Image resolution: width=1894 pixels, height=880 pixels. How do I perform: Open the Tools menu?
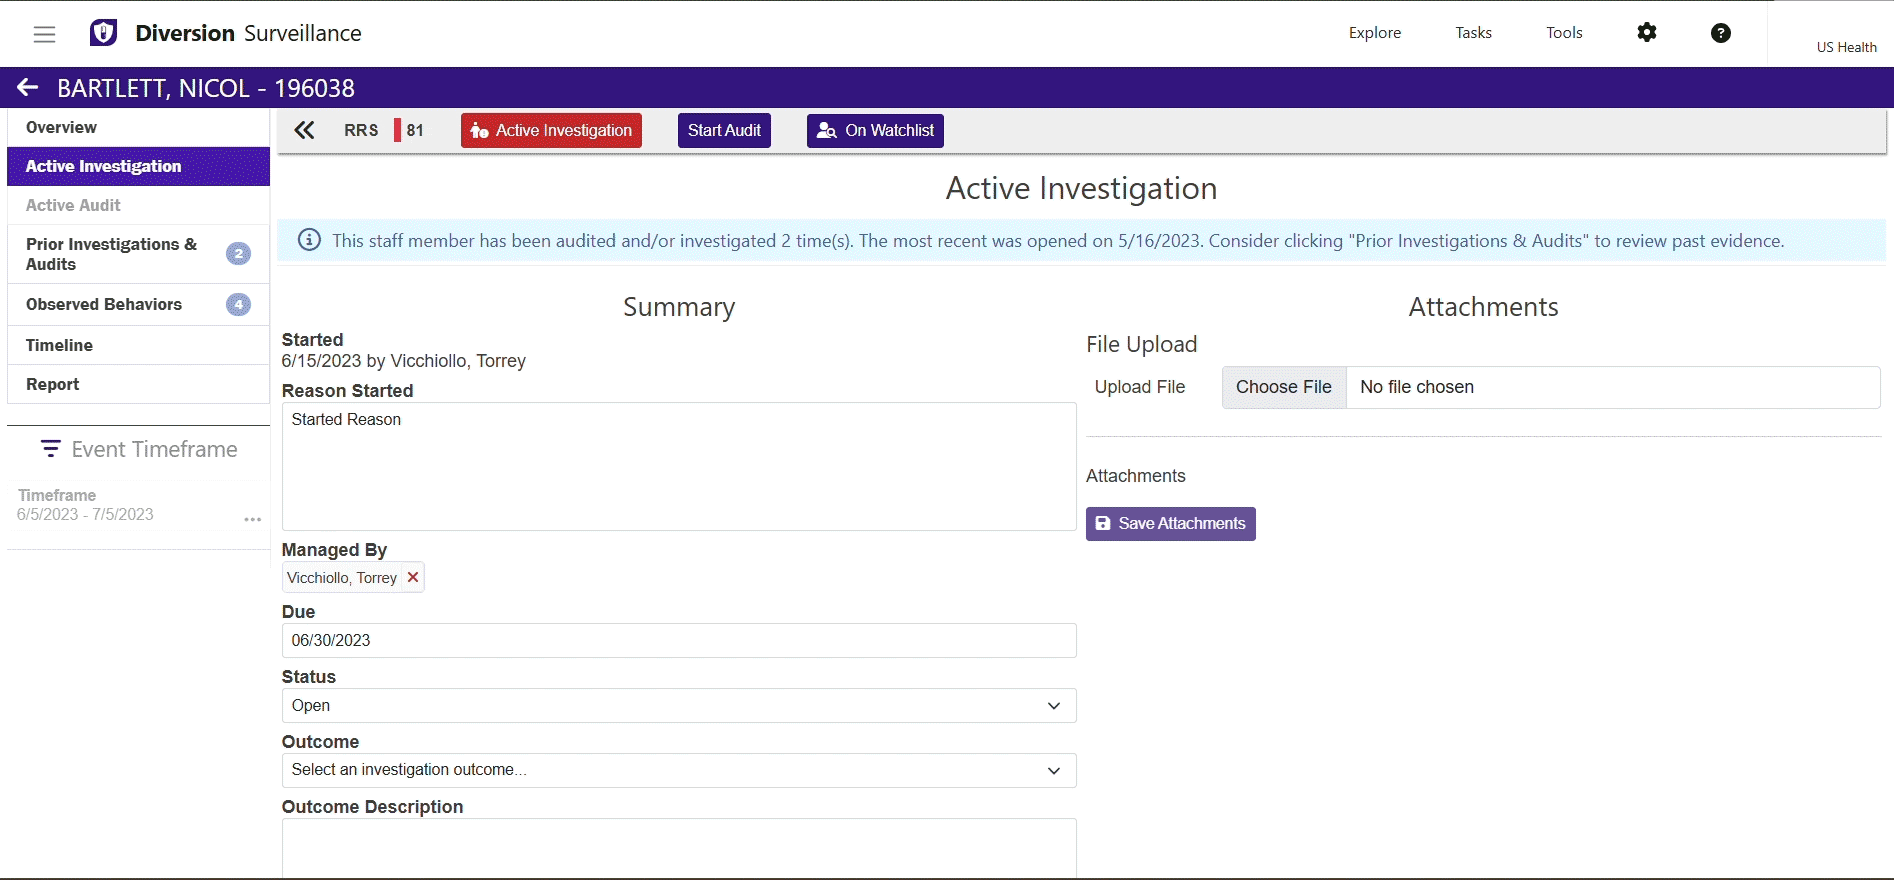1564,33
